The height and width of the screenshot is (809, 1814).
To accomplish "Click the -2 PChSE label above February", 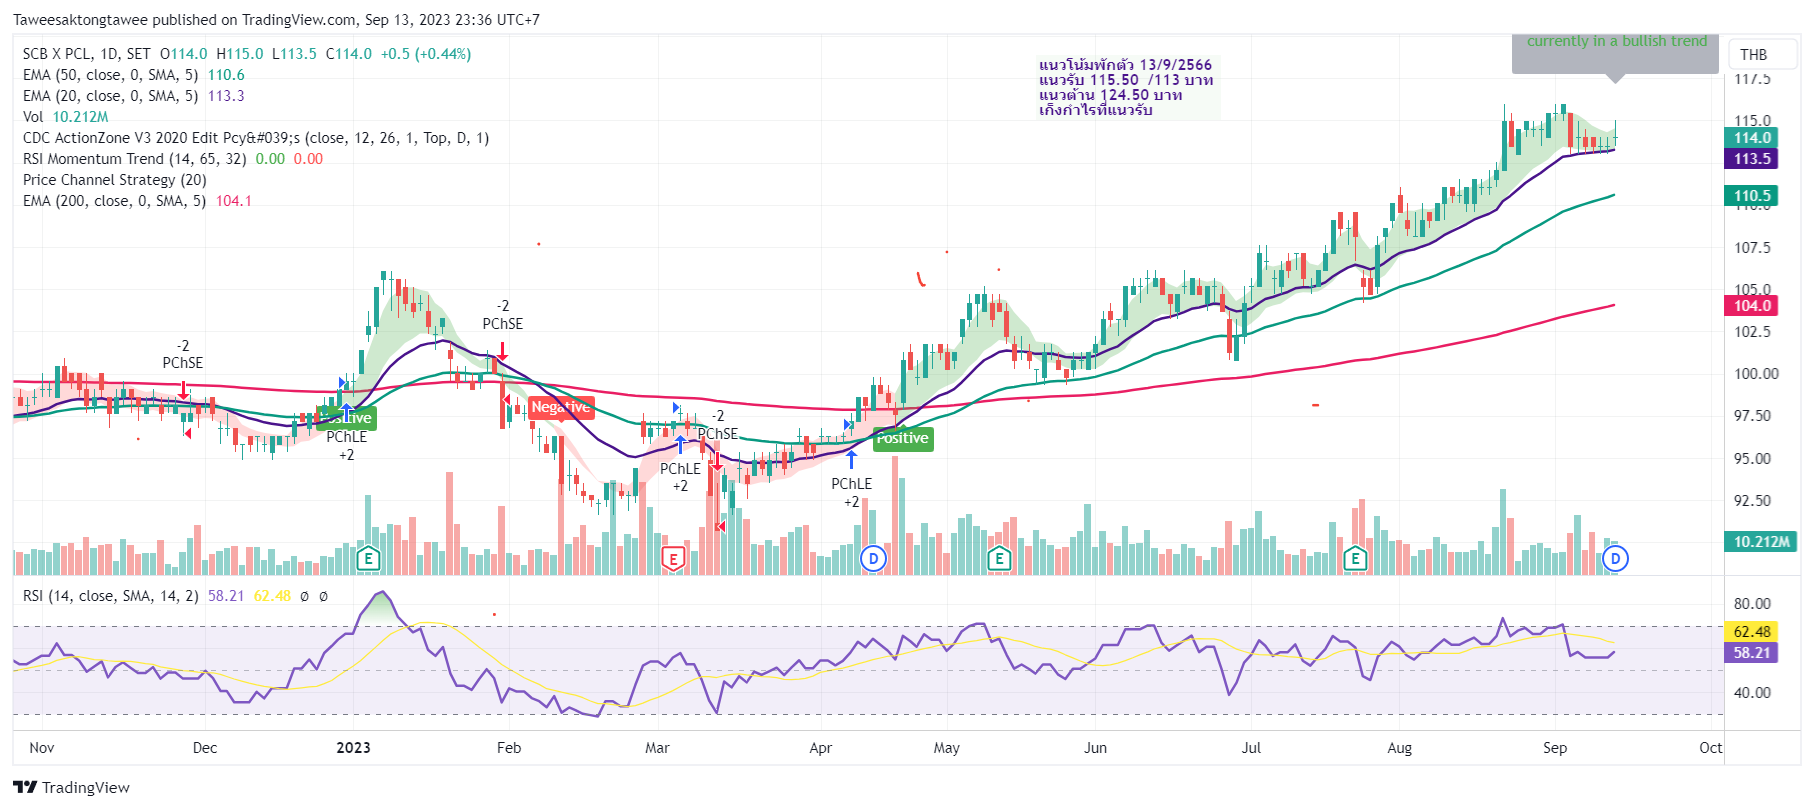I will coord(503,315).
